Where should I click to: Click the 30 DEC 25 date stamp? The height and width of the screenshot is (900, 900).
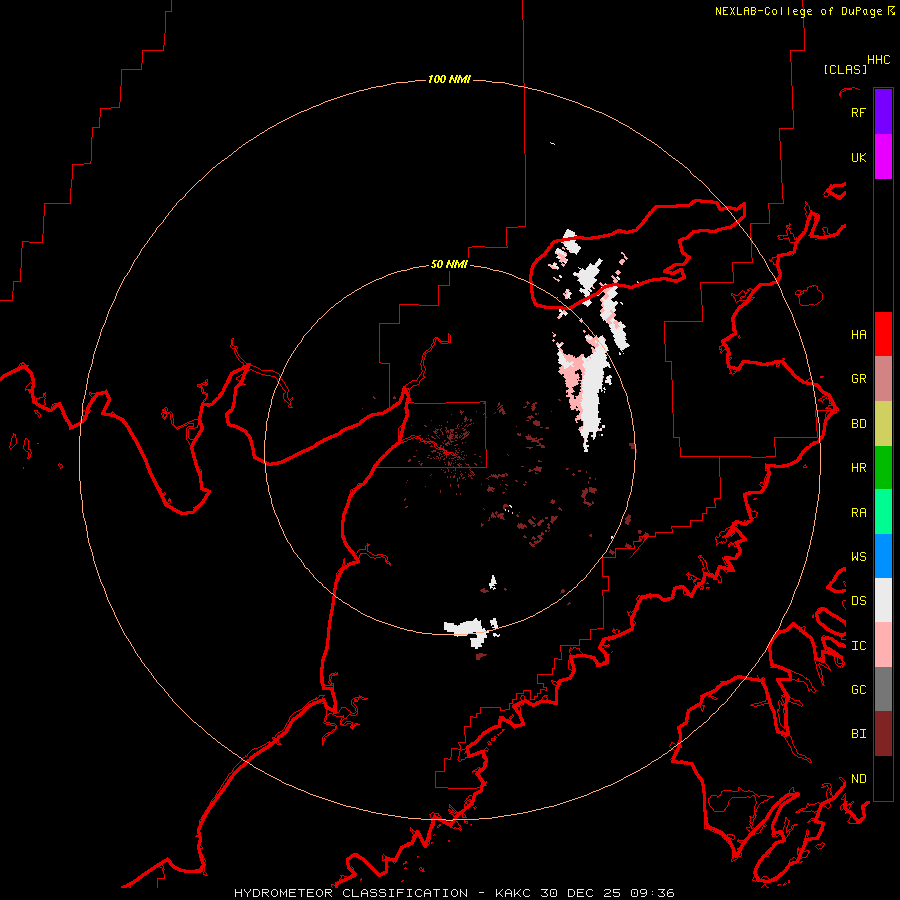click(581, 893)
